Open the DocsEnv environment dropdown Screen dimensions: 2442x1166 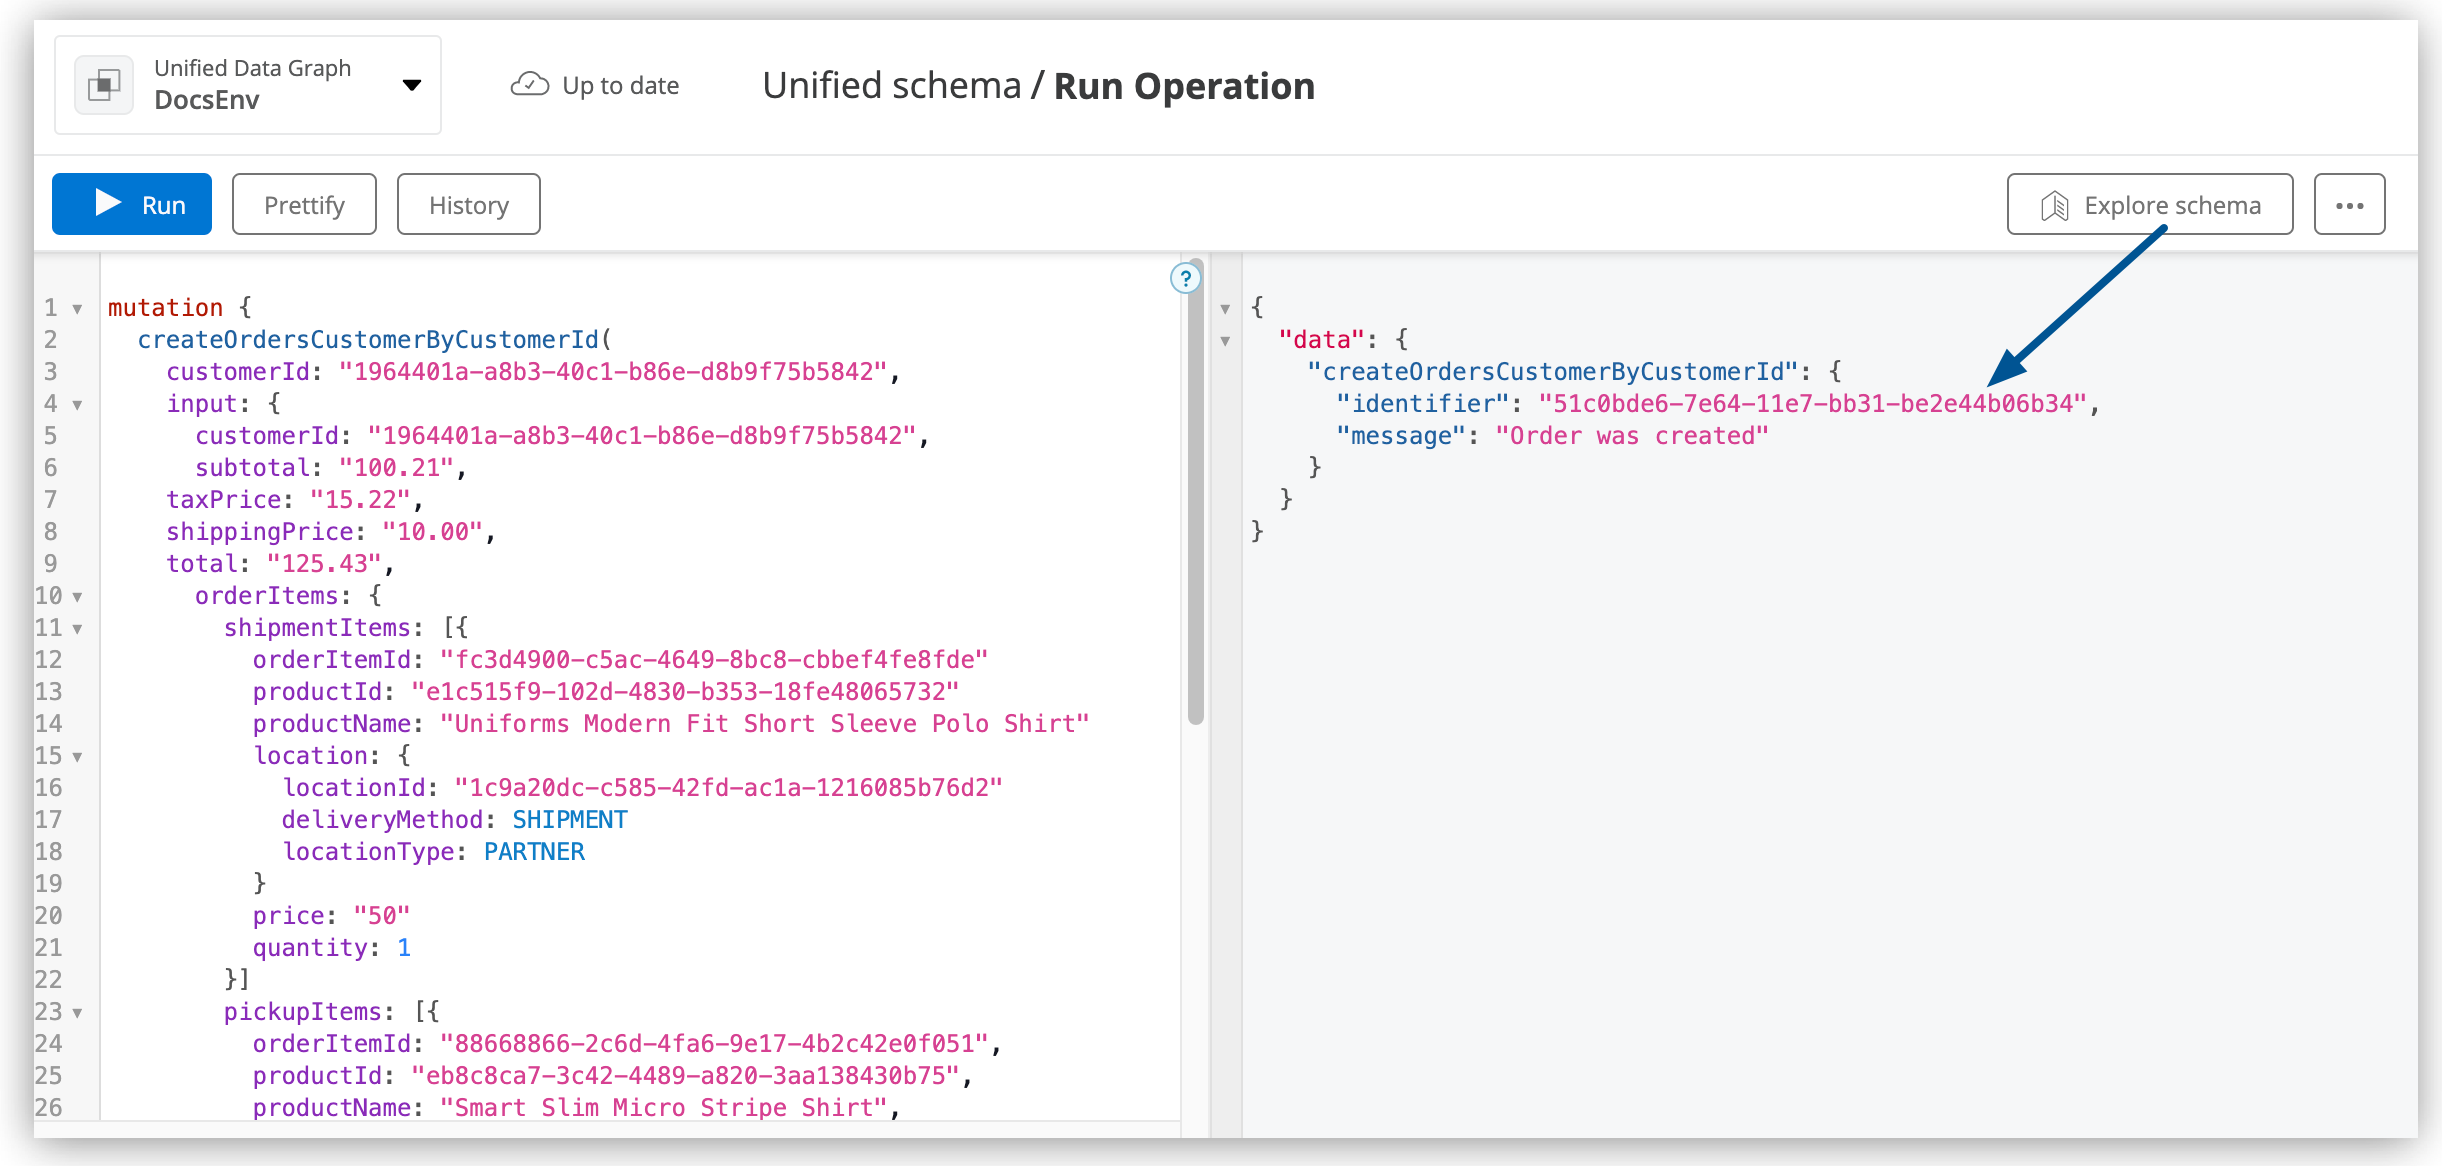point(413,85)
